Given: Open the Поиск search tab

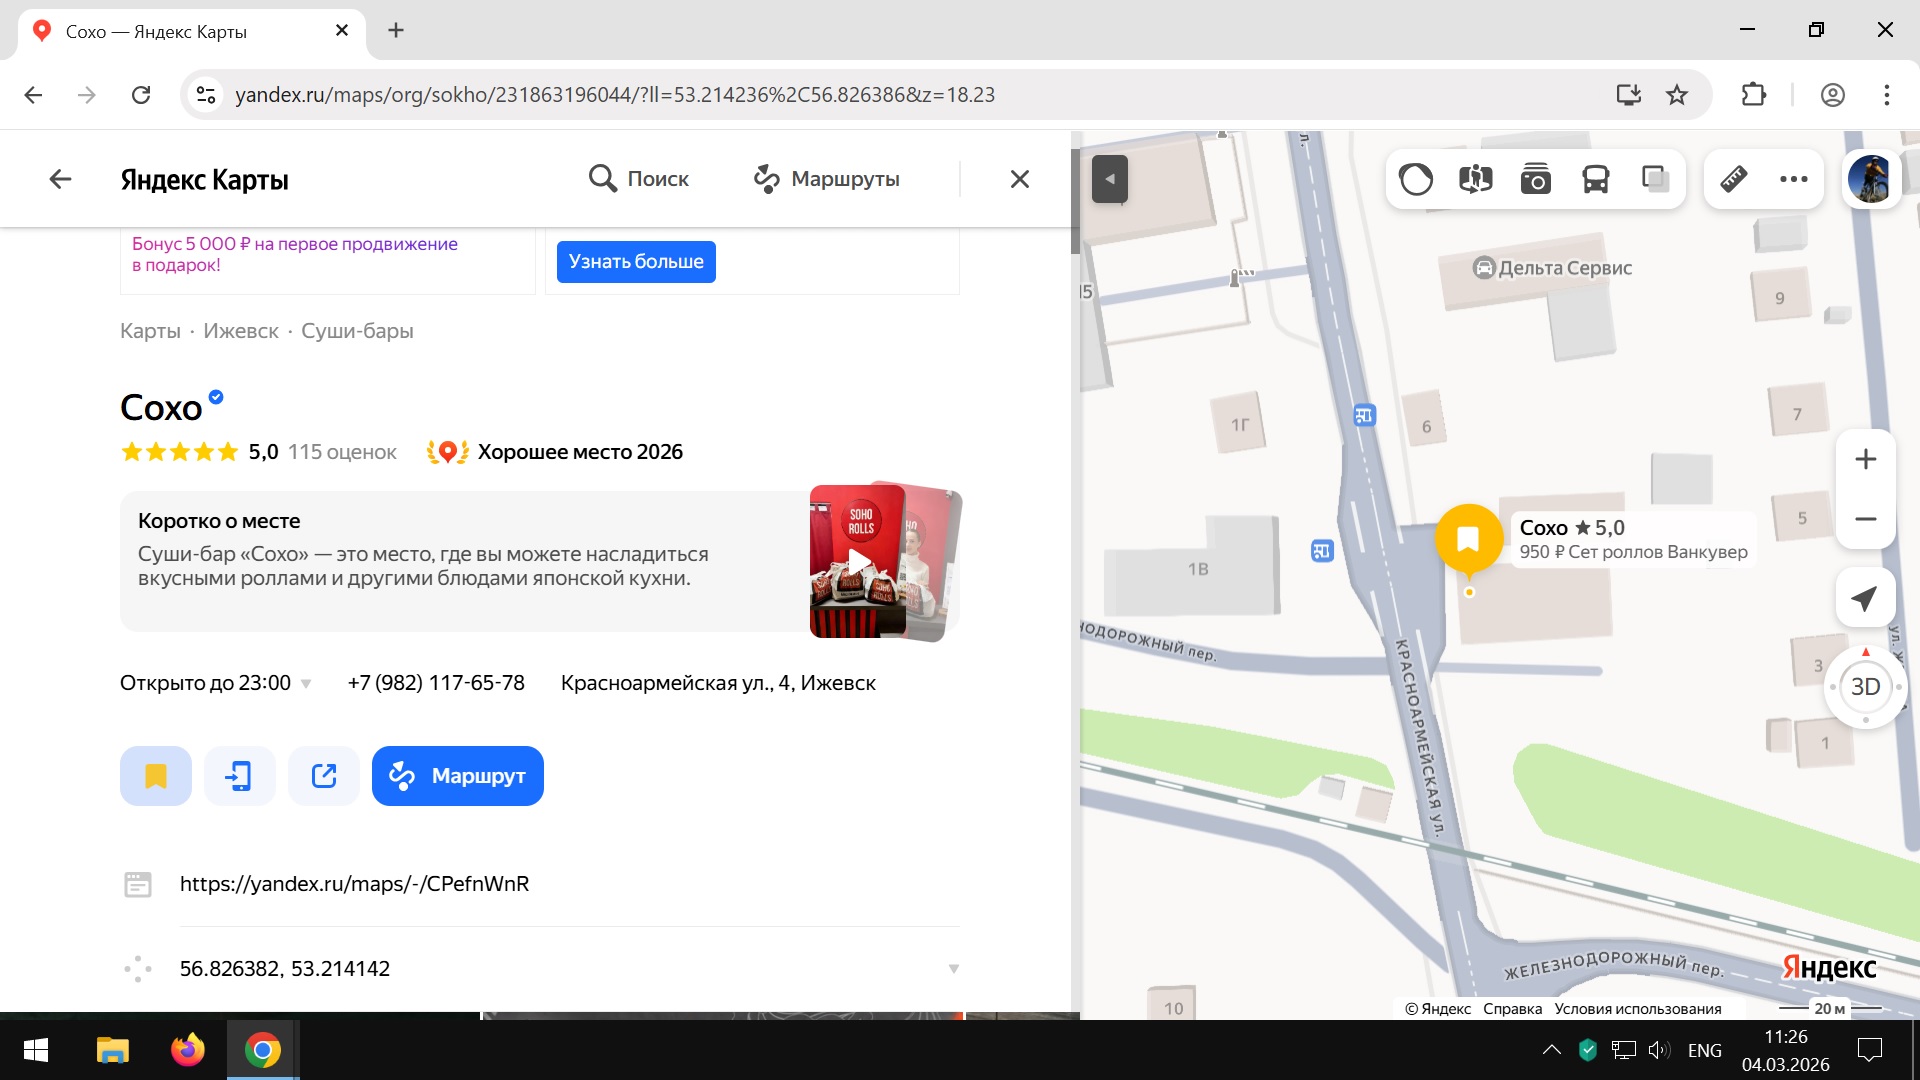Looking at the screenshot, I should coord(639,179).
